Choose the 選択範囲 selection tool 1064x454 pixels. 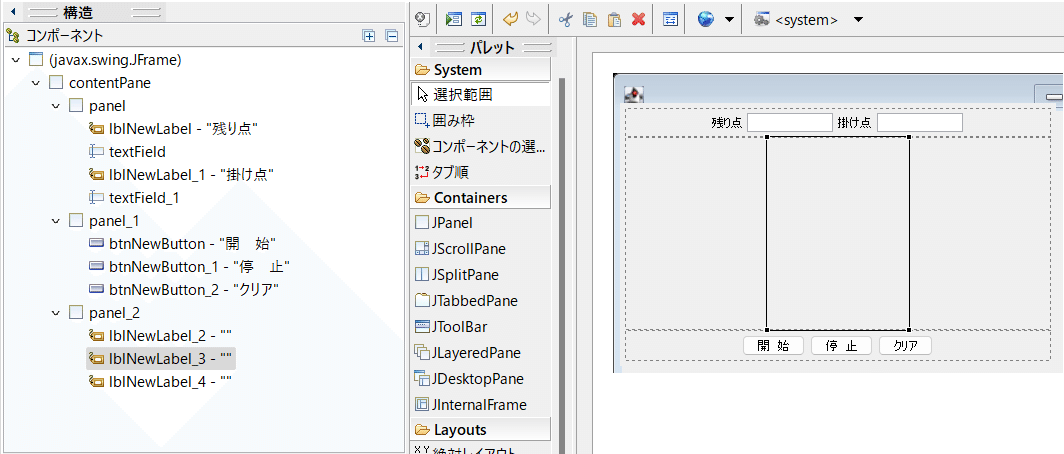coord(480,95)
